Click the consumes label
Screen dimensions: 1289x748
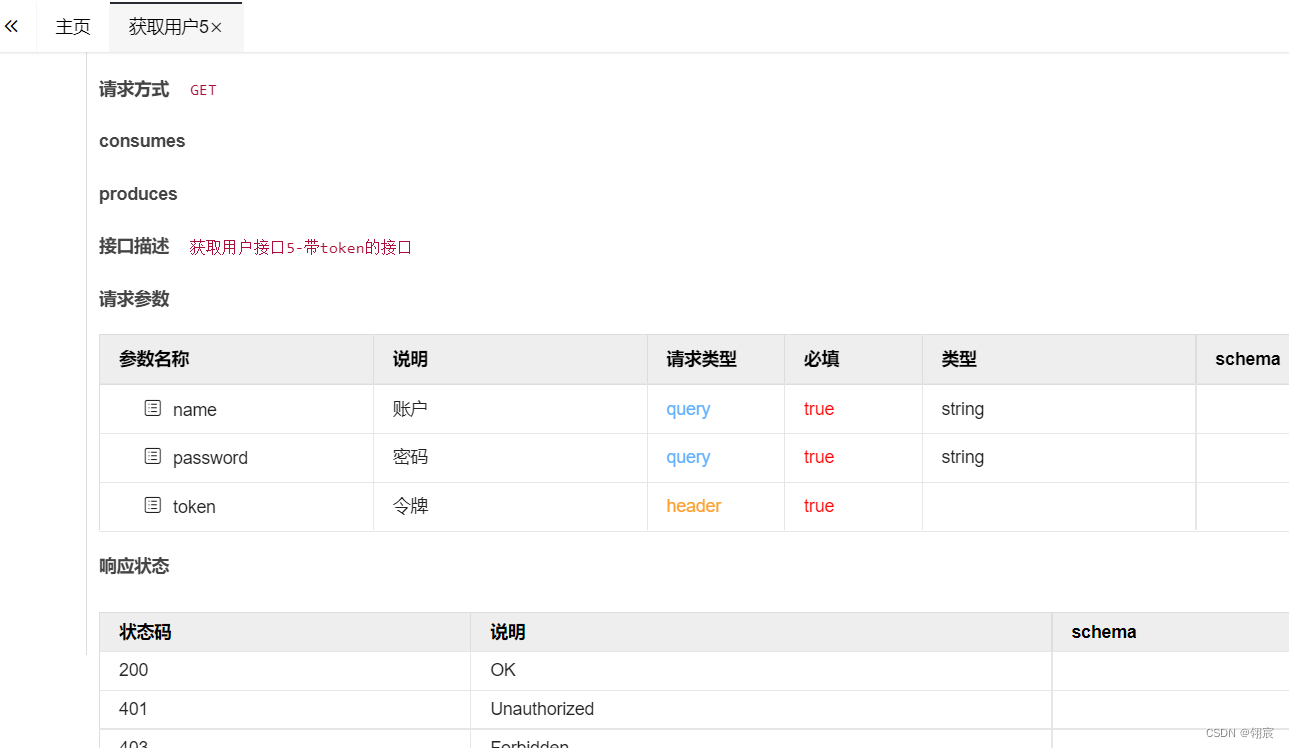[142, 141]
